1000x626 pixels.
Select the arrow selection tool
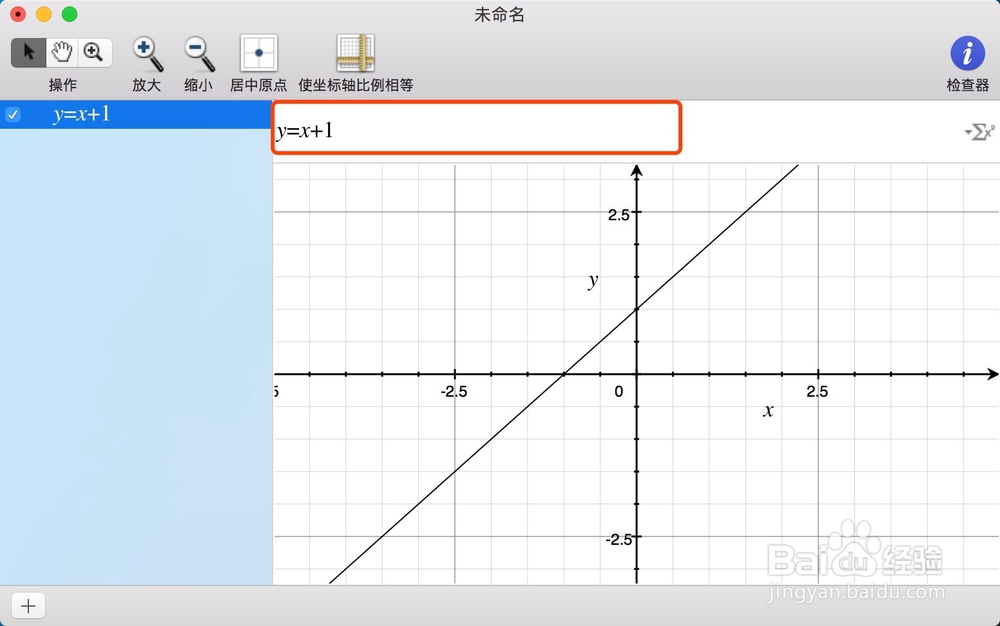click(28, 52)
